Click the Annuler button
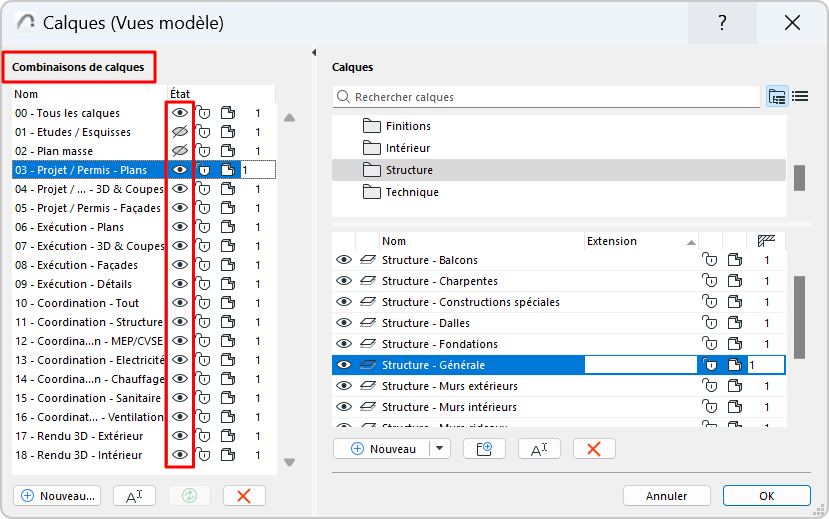 (x=666, y=496)
